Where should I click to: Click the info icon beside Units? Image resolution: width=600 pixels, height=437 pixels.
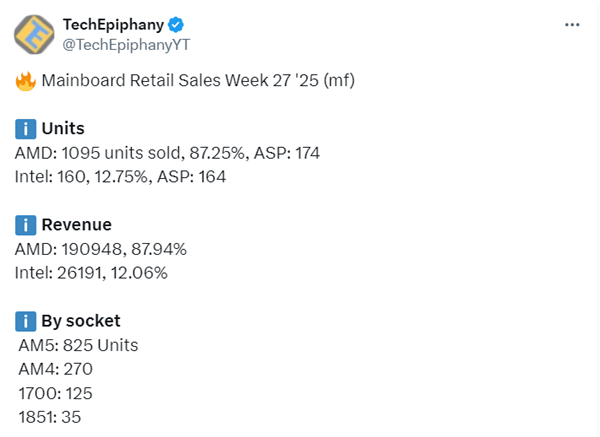pos(25,129)
